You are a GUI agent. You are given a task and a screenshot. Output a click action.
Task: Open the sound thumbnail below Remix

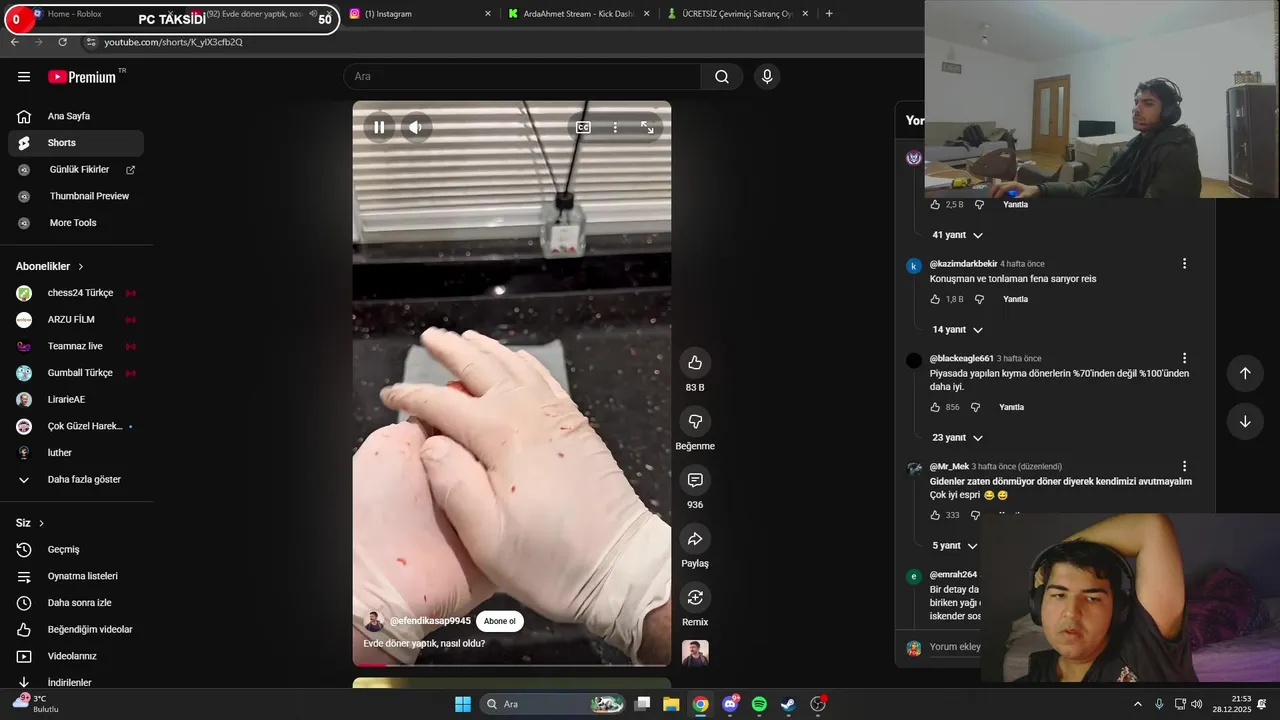tap(695, 653)
